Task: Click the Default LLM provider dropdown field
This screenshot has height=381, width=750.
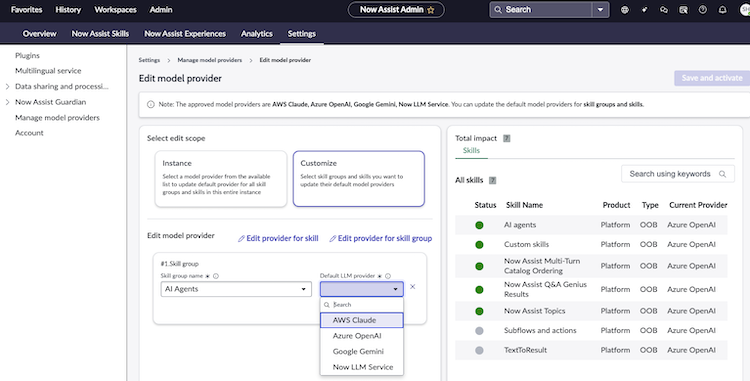Action: 362,289
